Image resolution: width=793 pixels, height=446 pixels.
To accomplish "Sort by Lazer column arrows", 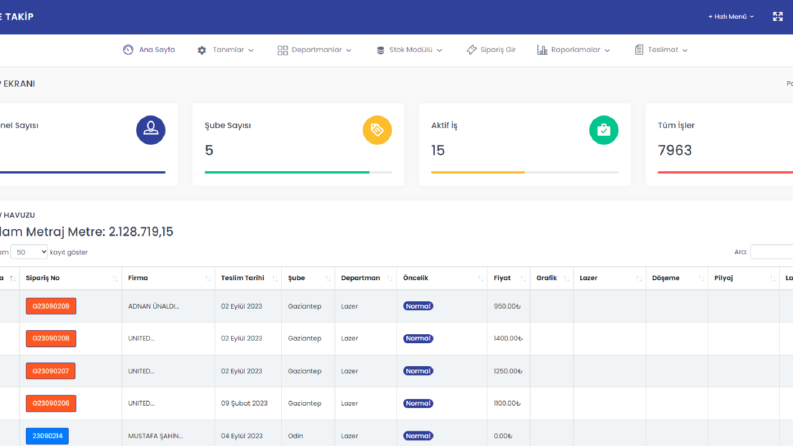I will (639, 278).
